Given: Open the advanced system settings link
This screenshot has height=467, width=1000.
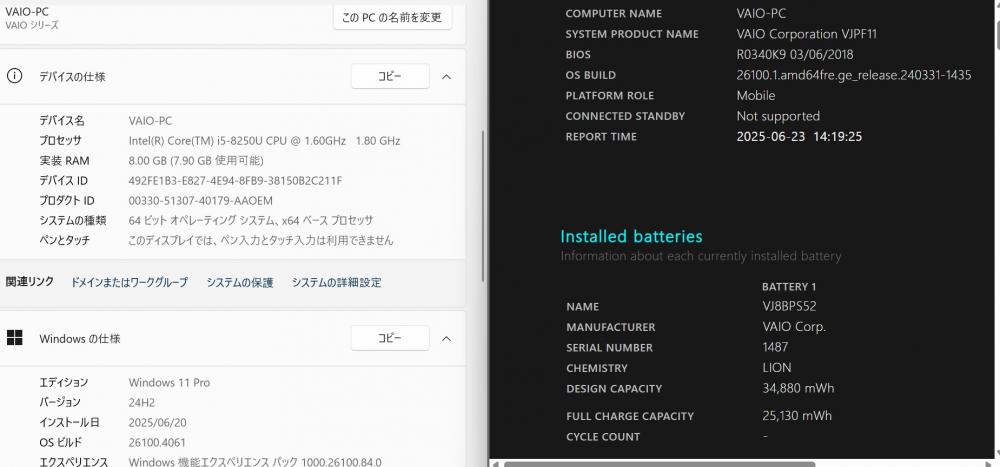Looking at the screenshot, I should (x=336, y=282).
